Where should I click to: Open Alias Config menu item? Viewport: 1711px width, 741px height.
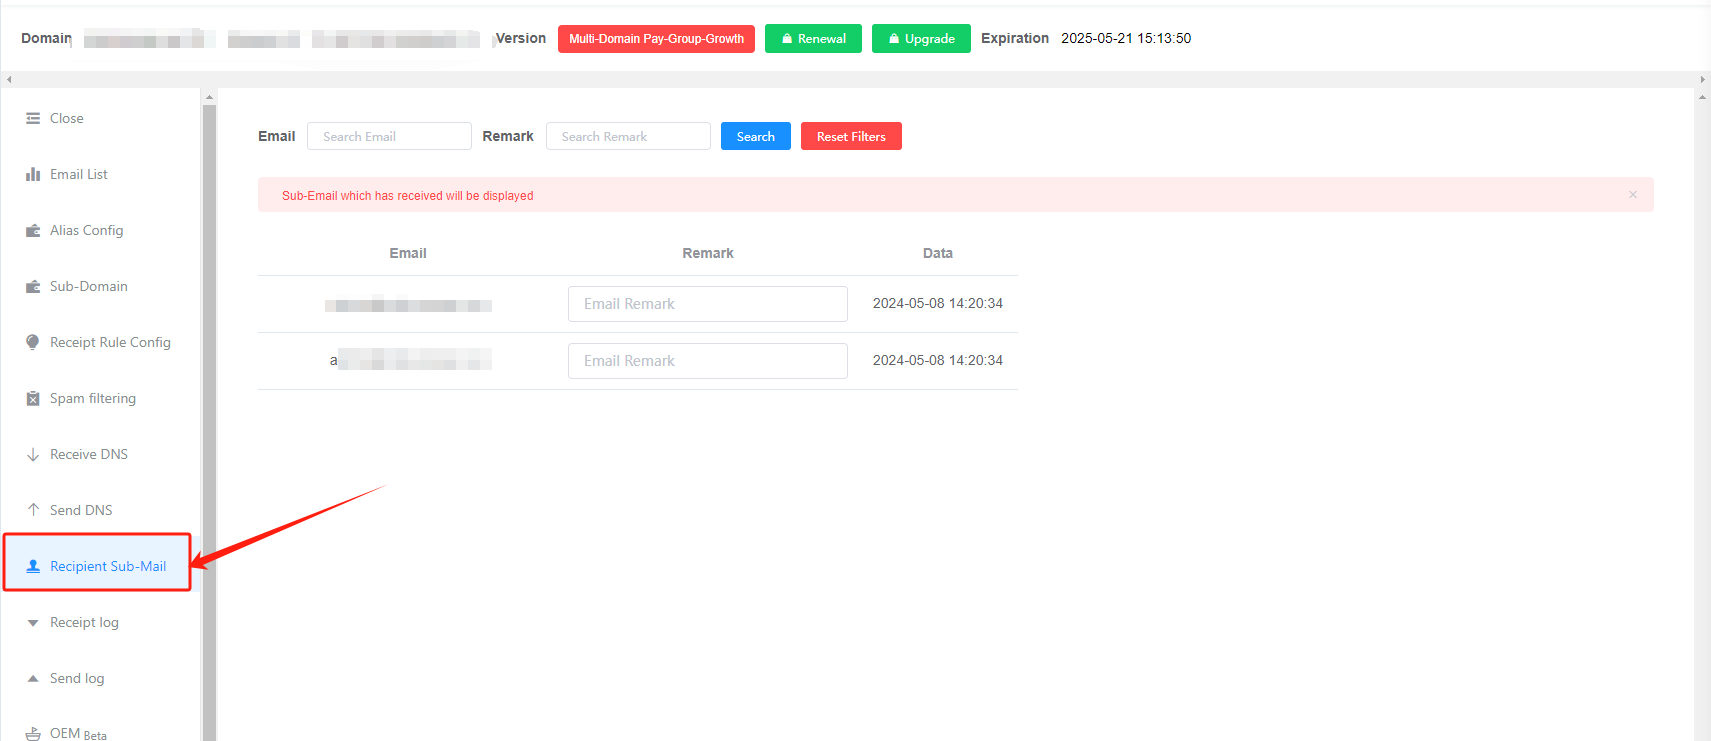click(x=87, y=230)
